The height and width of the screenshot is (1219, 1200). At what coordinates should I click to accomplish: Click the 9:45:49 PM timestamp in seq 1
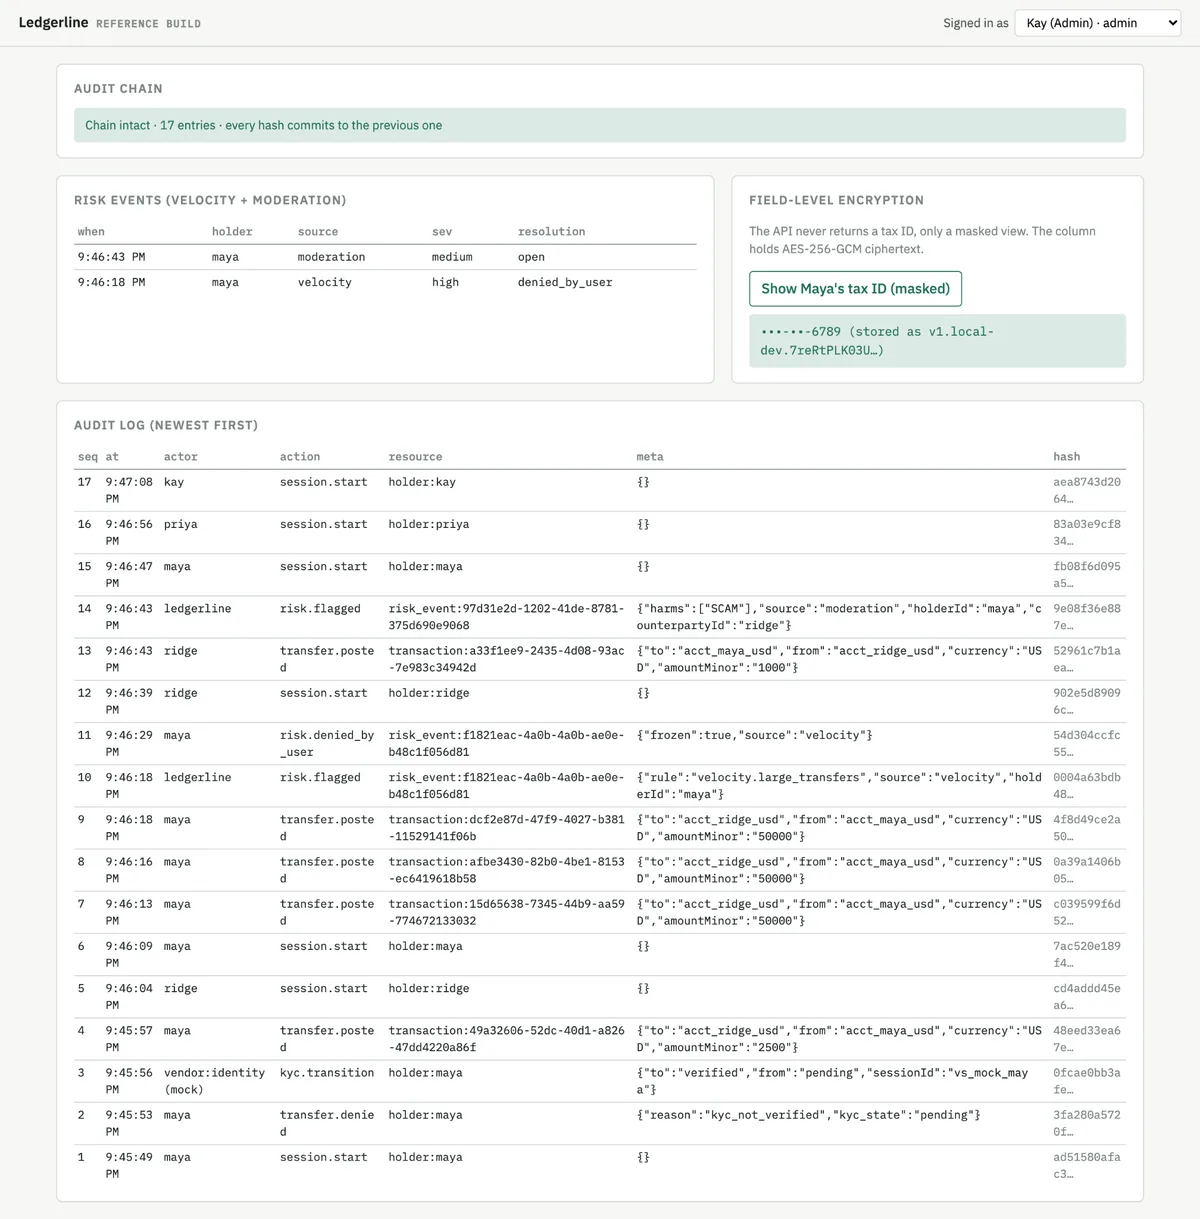coord(129,1165)
